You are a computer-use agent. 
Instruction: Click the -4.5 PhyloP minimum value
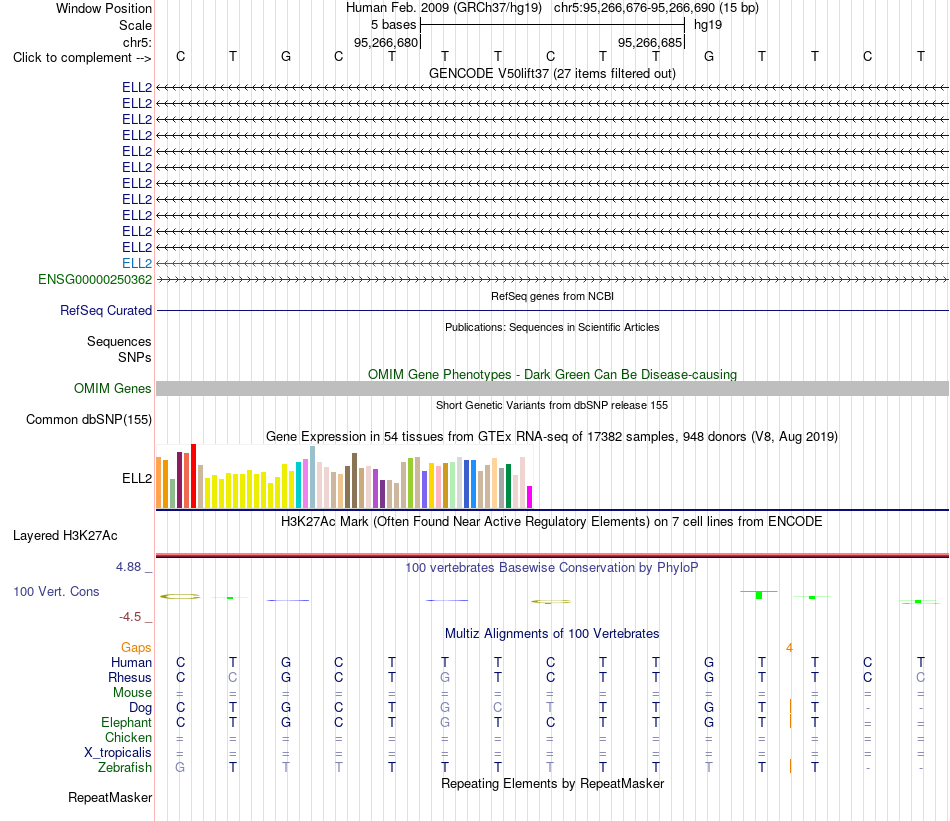point(130,617)
